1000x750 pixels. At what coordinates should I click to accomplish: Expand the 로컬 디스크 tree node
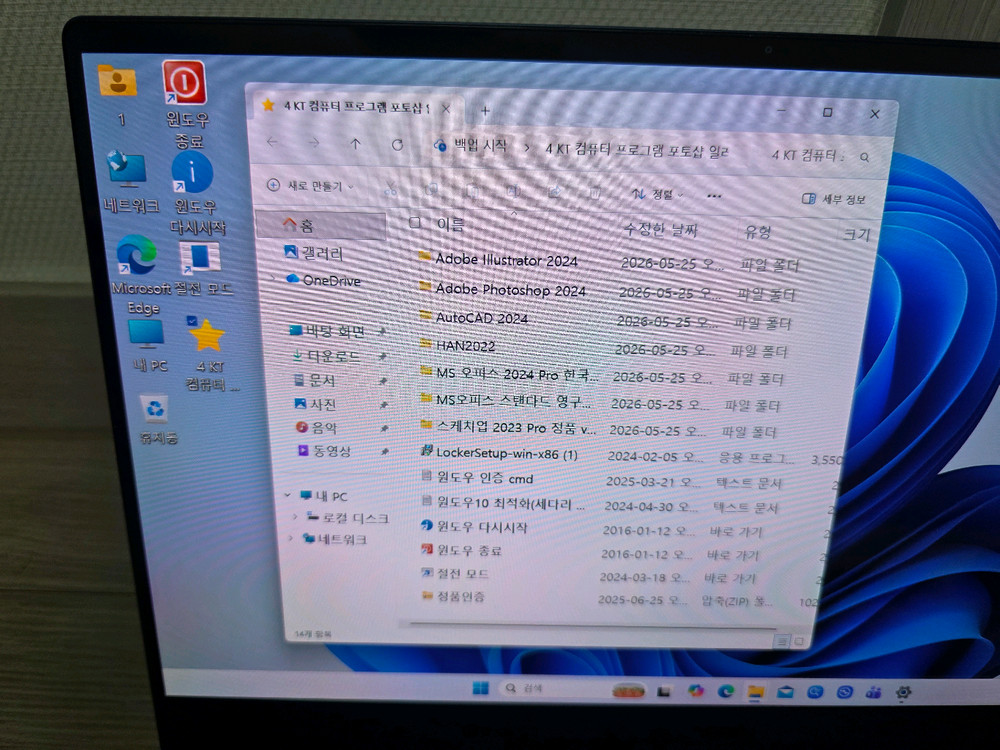(295, 516)
